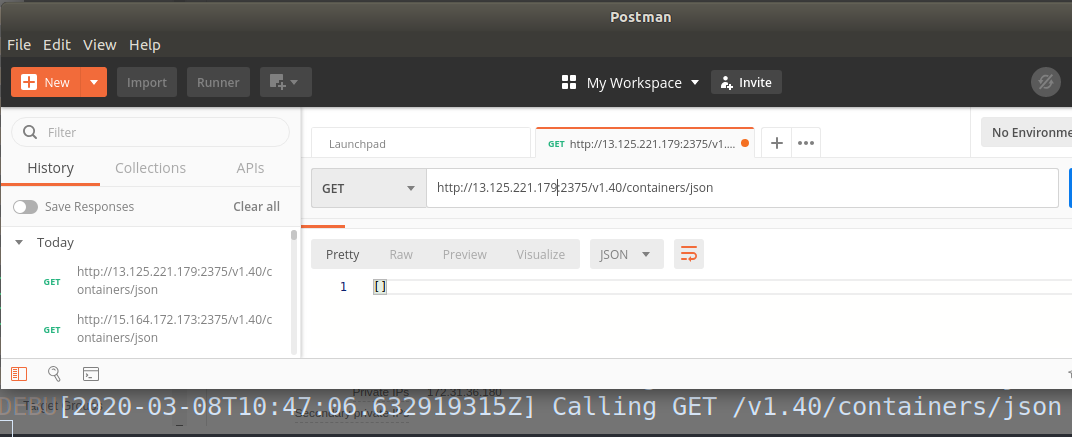This screenshot has width=1072, height=437.
Task: Click the sidebar Filter search field
Action: pos(150,132)
